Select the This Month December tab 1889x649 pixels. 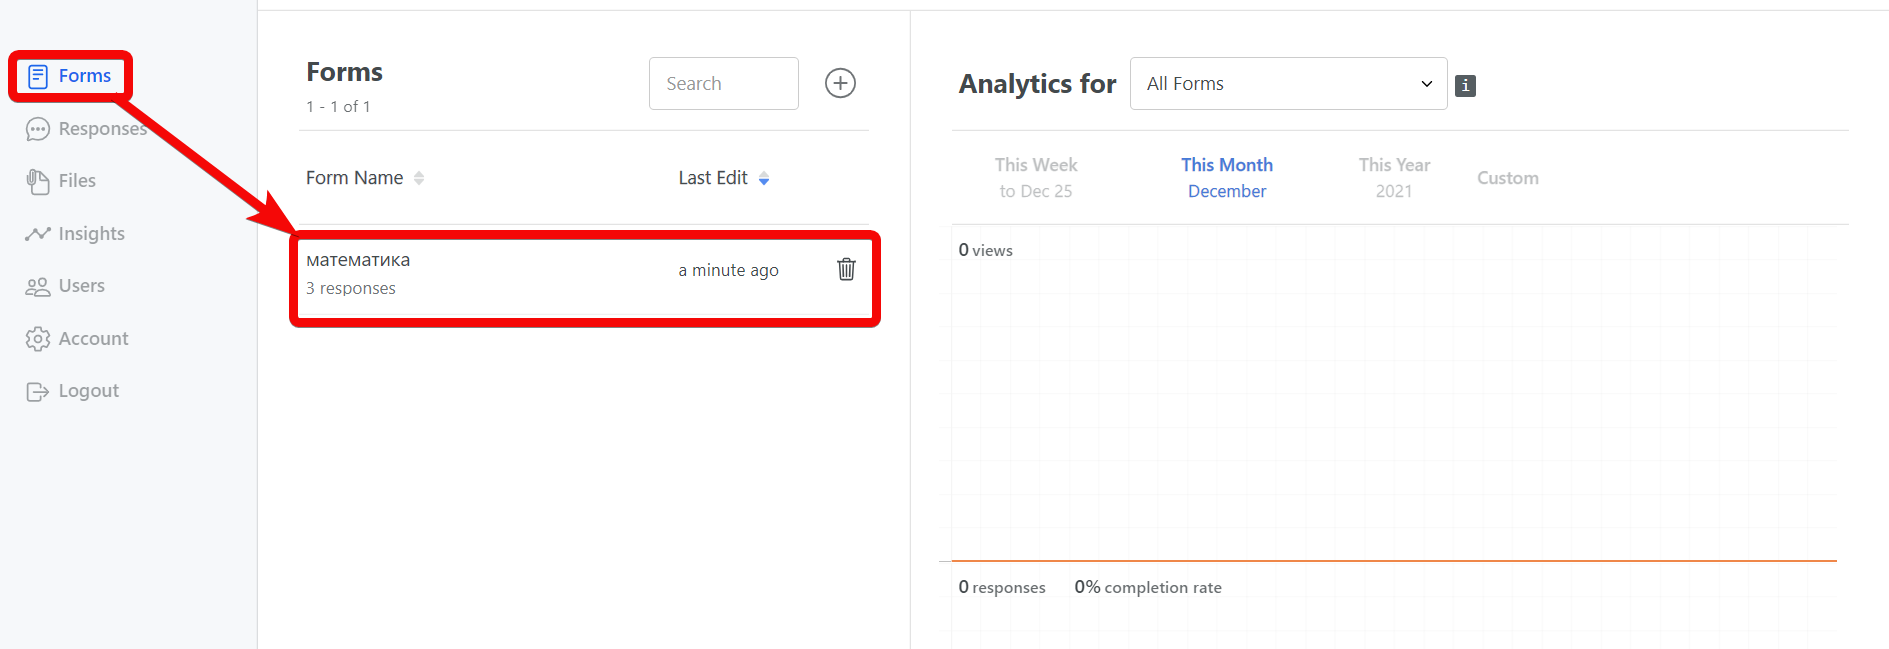(1227, 178)
